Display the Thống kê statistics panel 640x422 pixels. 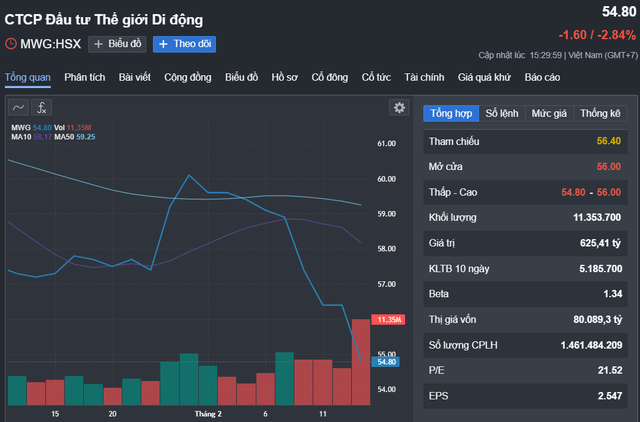pos(600,114)
